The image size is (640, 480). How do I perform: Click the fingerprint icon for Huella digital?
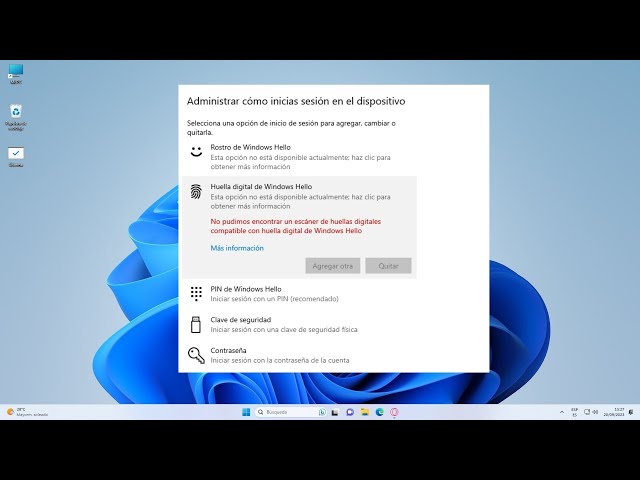coord(196,191)
